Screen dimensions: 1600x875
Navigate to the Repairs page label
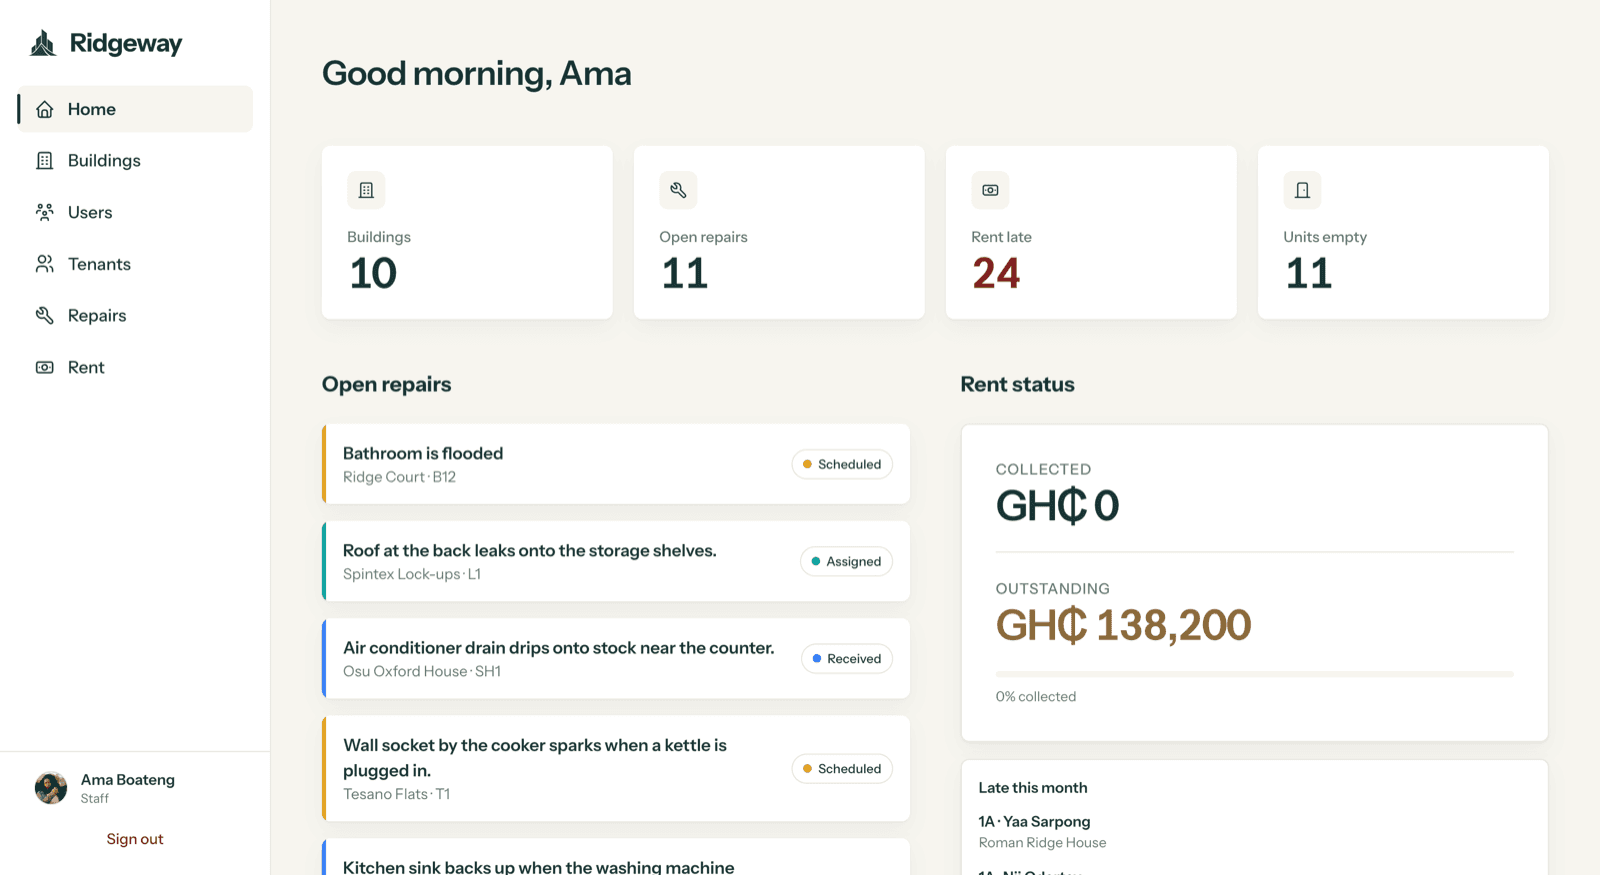(x=97, y=315)
